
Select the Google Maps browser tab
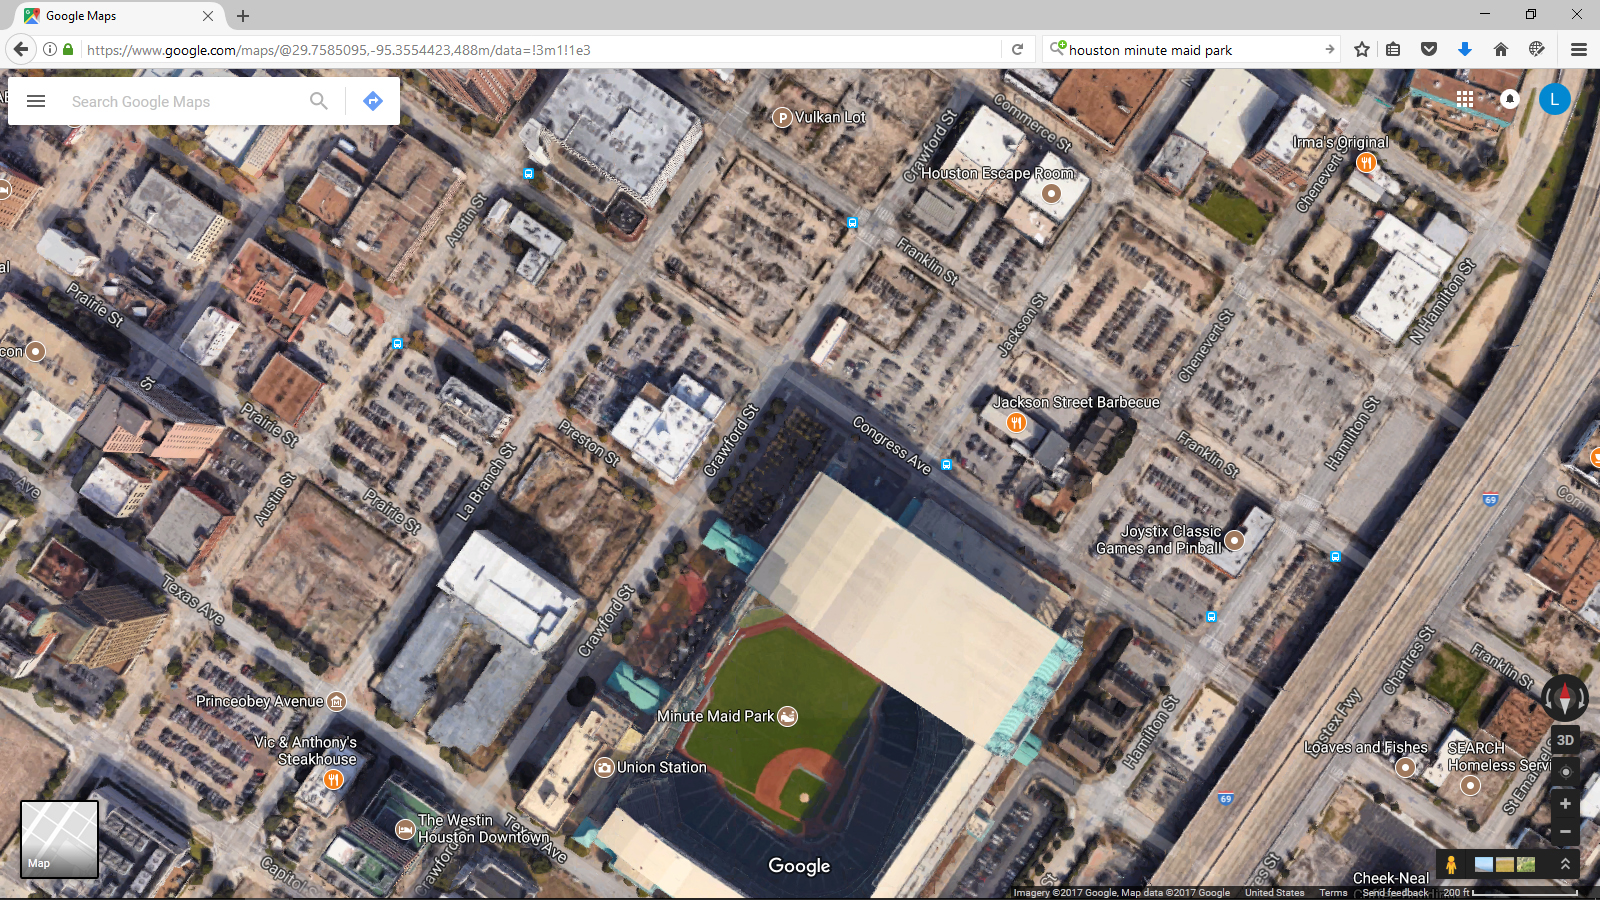[x=120, y=16]
